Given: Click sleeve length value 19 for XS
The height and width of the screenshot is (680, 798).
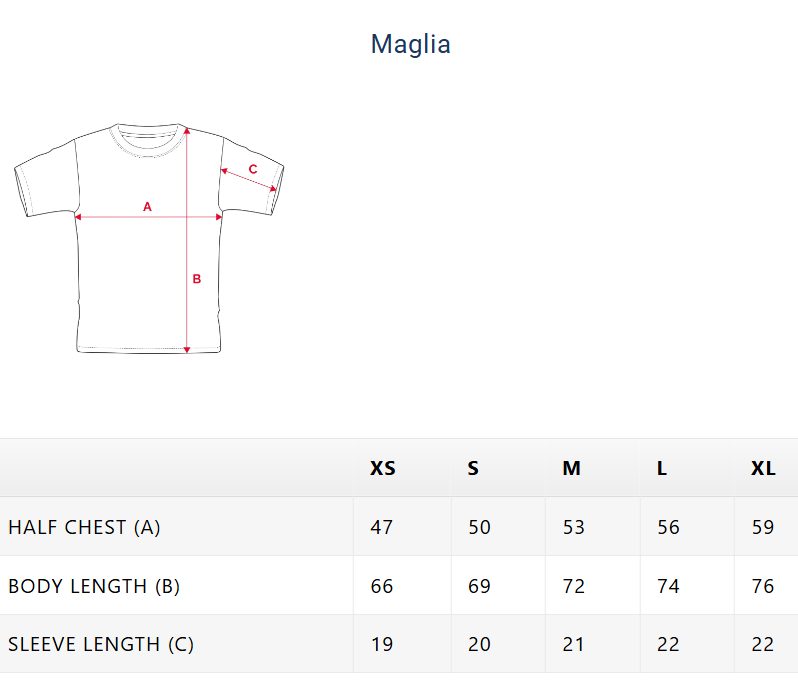Looking at the screenshot, I should coord(382,645).
